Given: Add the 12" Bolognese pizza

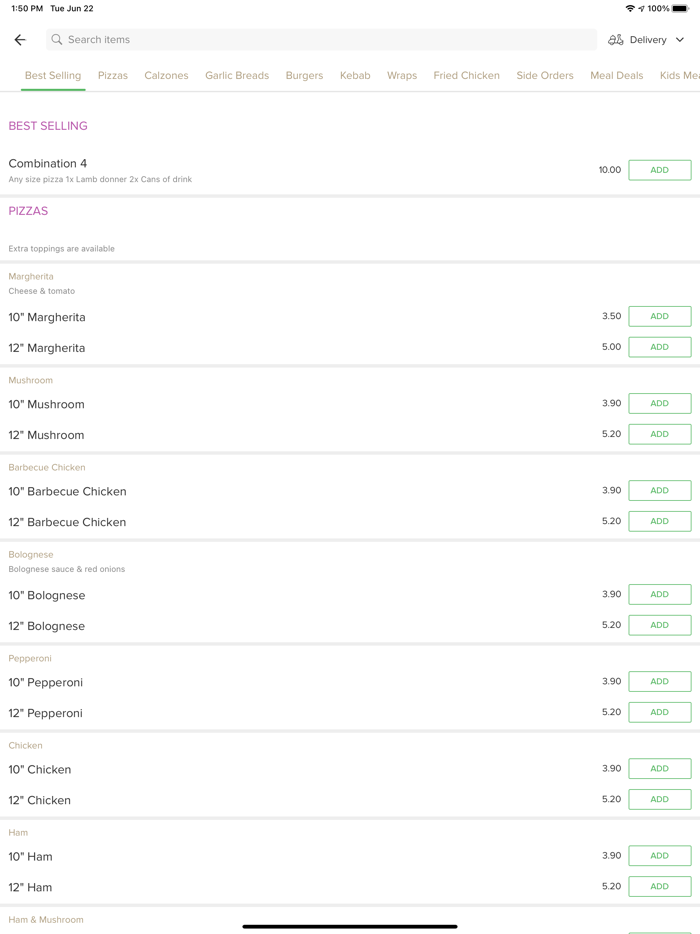Looking at the screenshot, I should 659,625.
